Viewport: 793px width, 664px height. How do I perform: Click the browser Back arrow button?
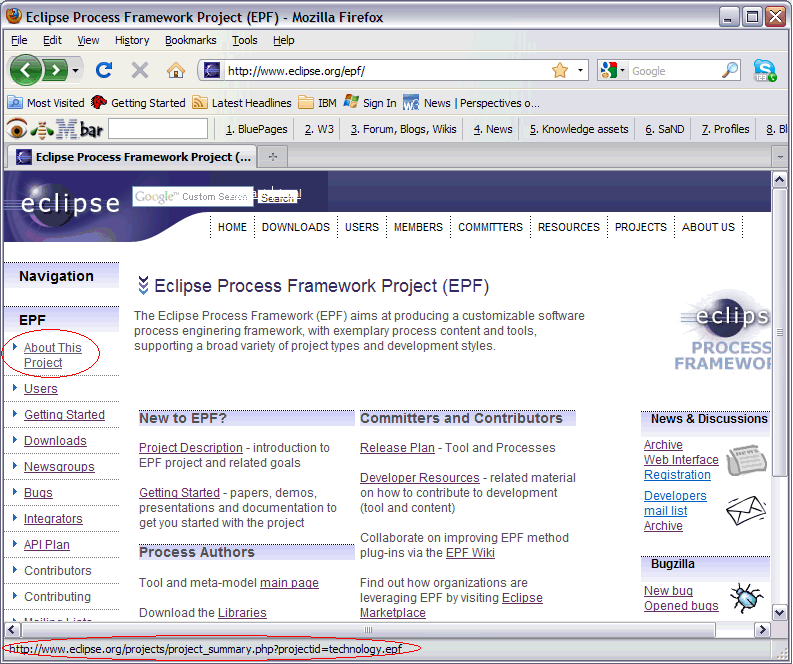26,70
